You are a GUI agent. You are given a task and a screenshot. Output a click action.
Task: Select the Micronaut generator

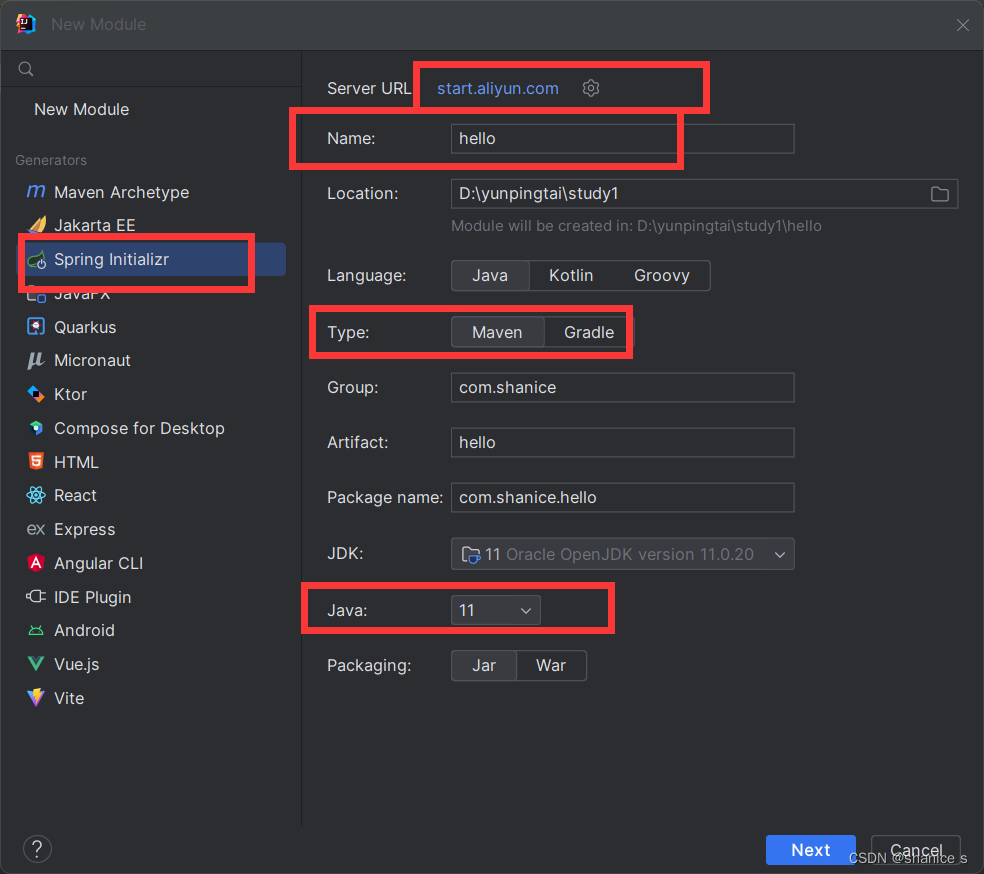[92, 361]
